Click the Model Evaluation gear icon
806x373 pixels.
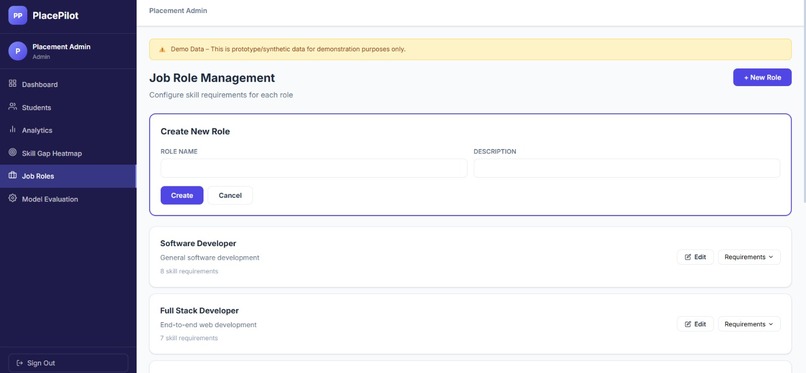point(13,198)
